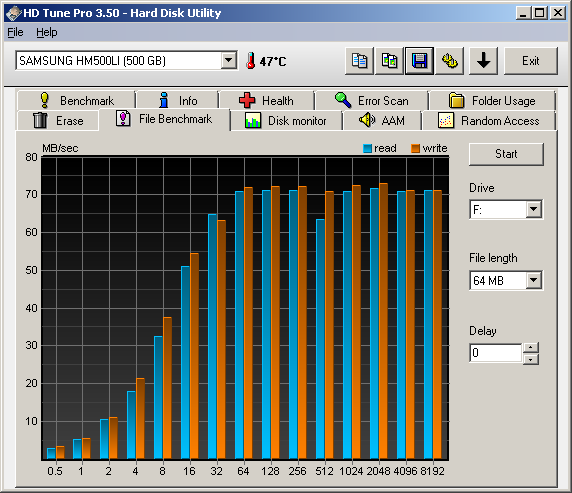Screen dimensions: 572x493
Task: Select the Random Access tab
Action: point(488,120)
